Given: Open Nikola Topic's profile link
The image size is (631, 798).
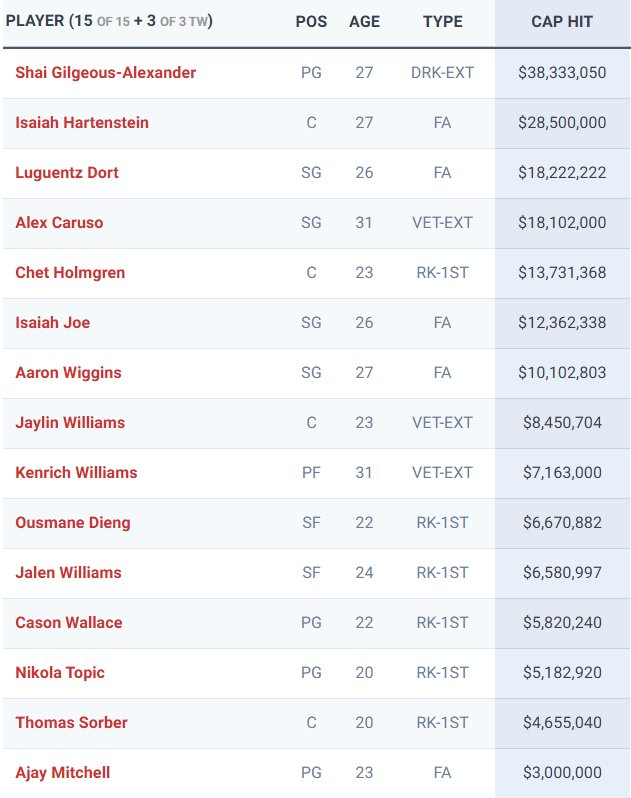Looking at the screenshot, I should (x=60, y=673).
